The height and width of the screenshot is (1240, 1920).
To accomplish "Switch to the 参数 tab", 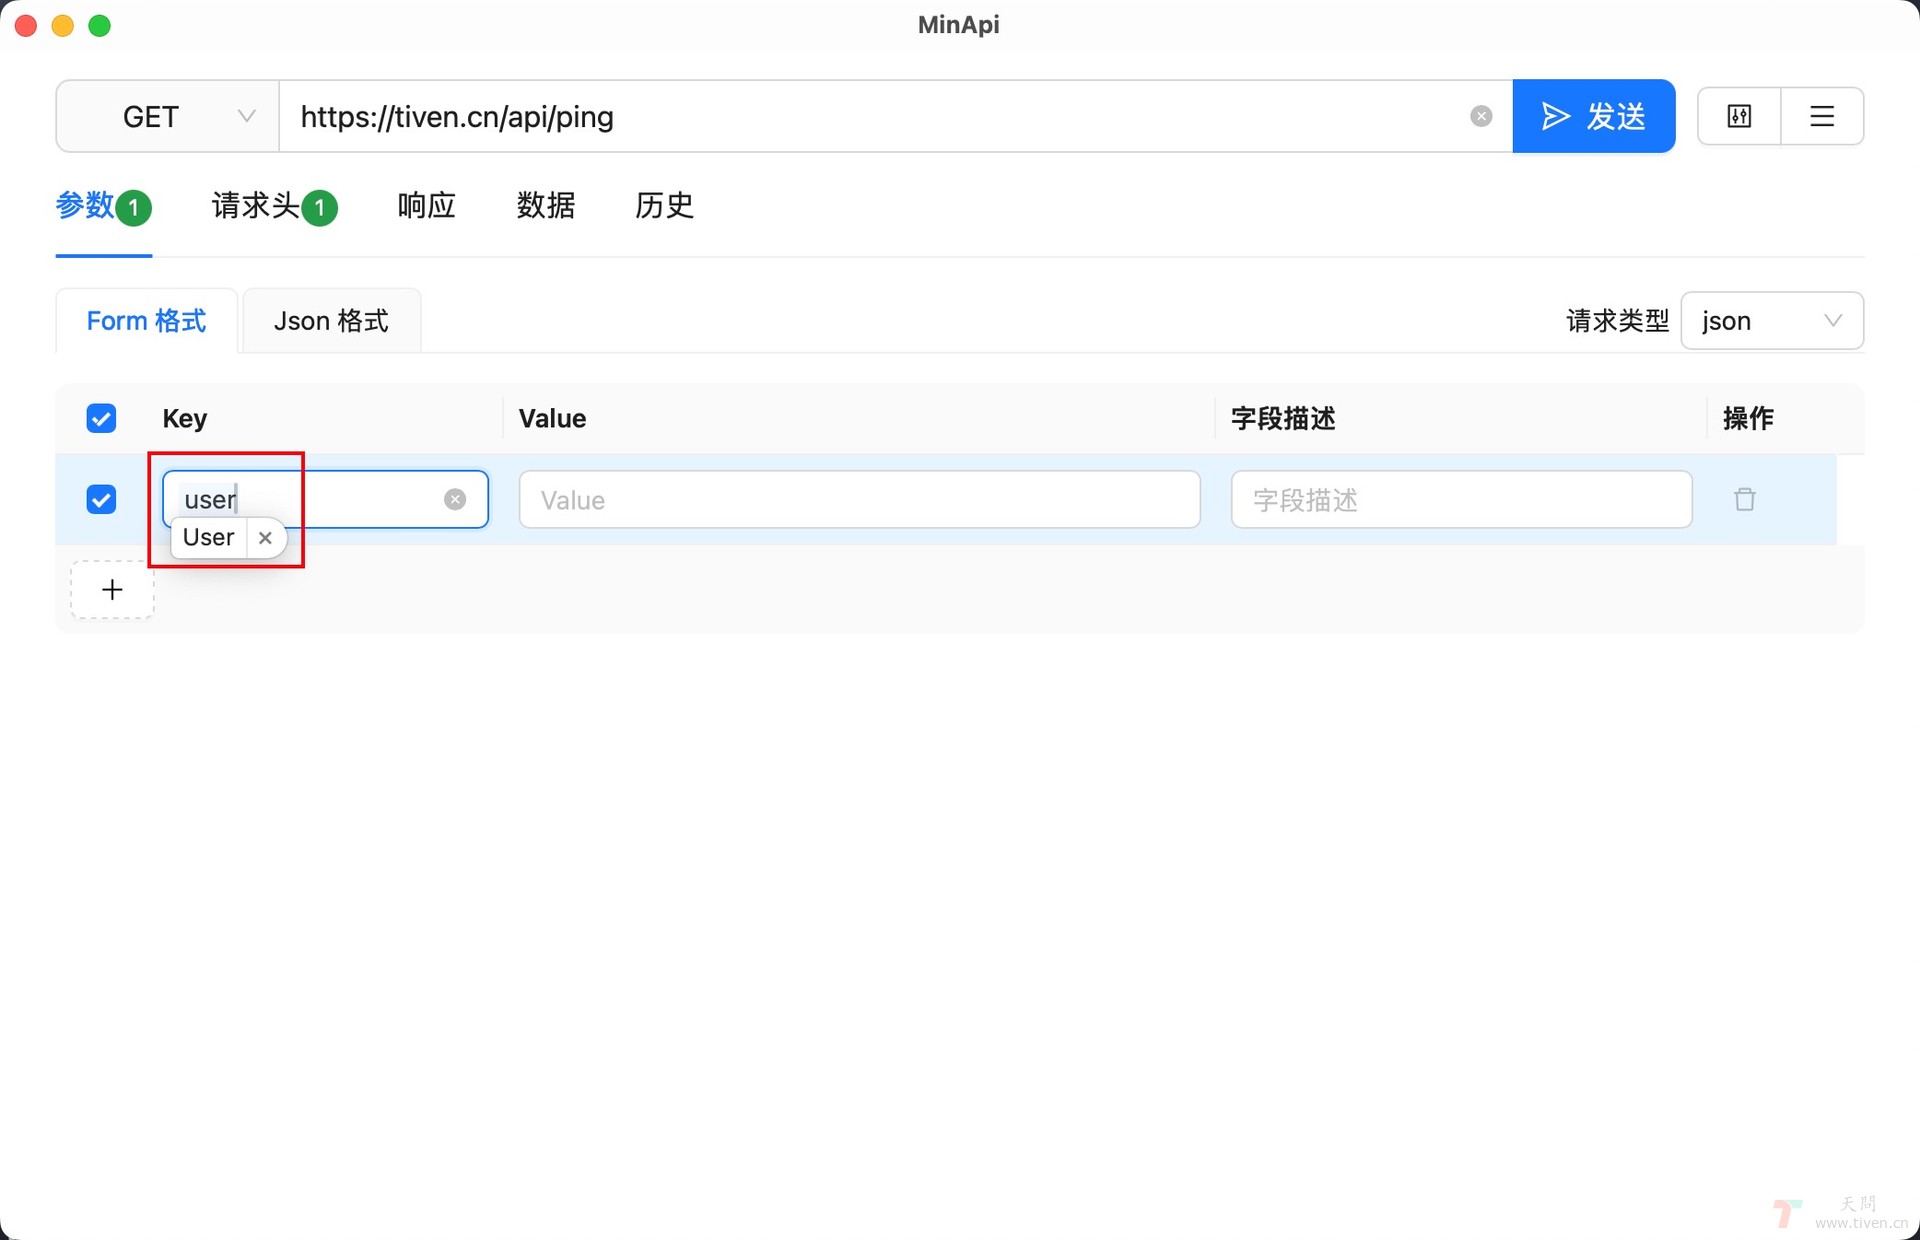I will click(104, 206).
